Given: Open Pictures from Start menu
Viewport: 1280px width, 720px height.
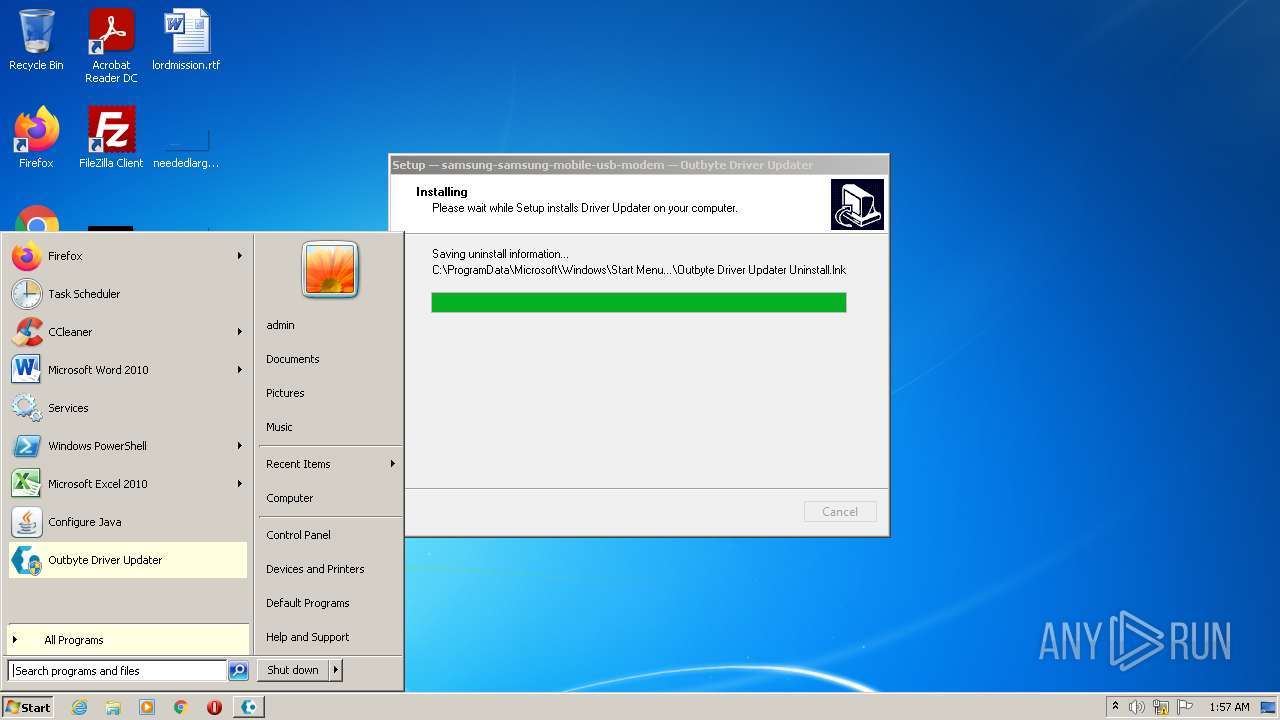Looking at the screenshot, I should pos(330,393).
